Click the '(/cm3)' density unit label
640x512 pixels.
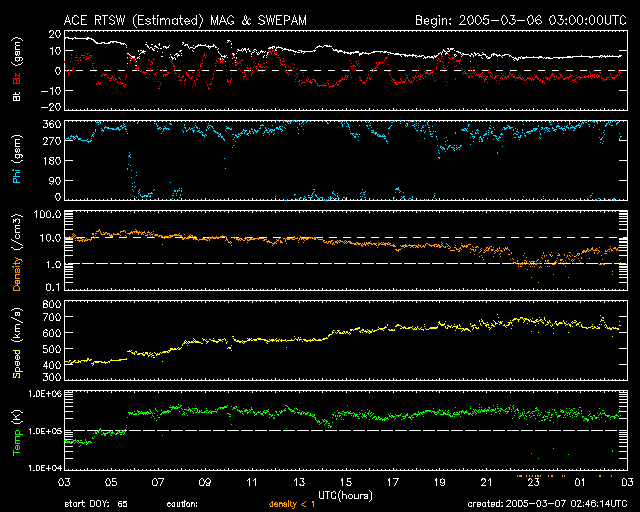point(17,232)
